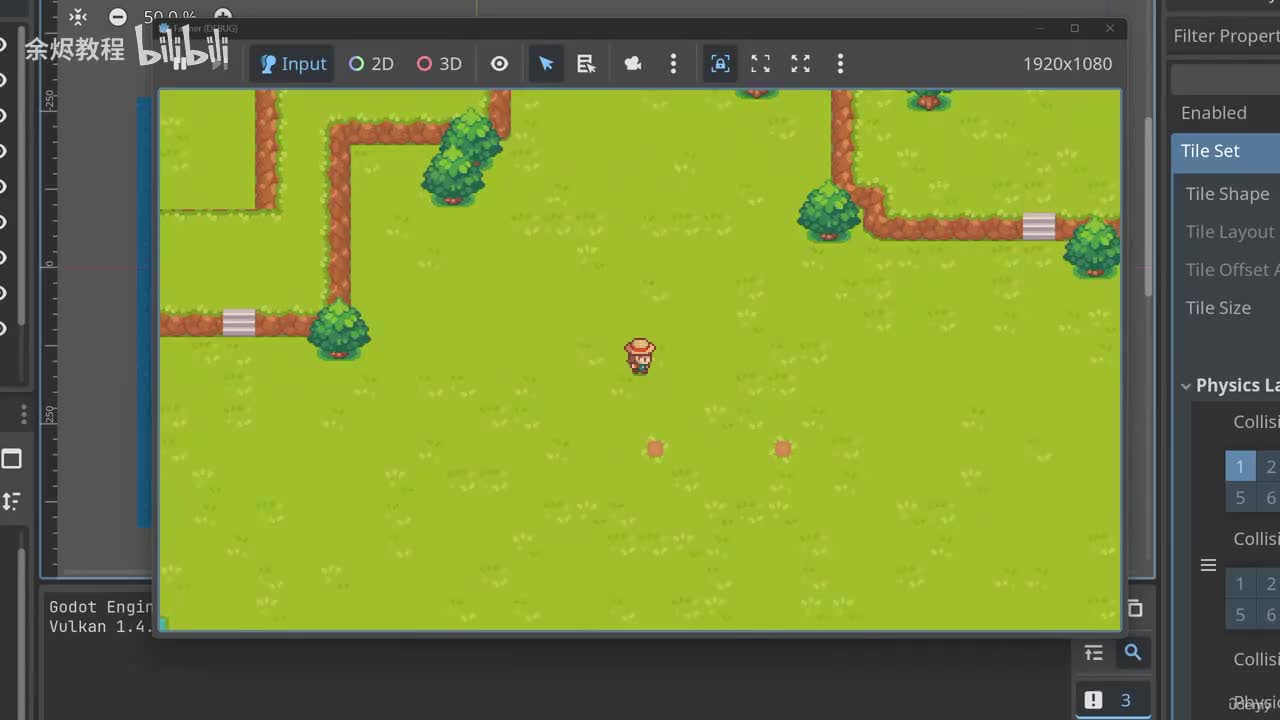
Task: Click the output indent-list icon
Action: pyautogui.click(x=1094, y=652)
